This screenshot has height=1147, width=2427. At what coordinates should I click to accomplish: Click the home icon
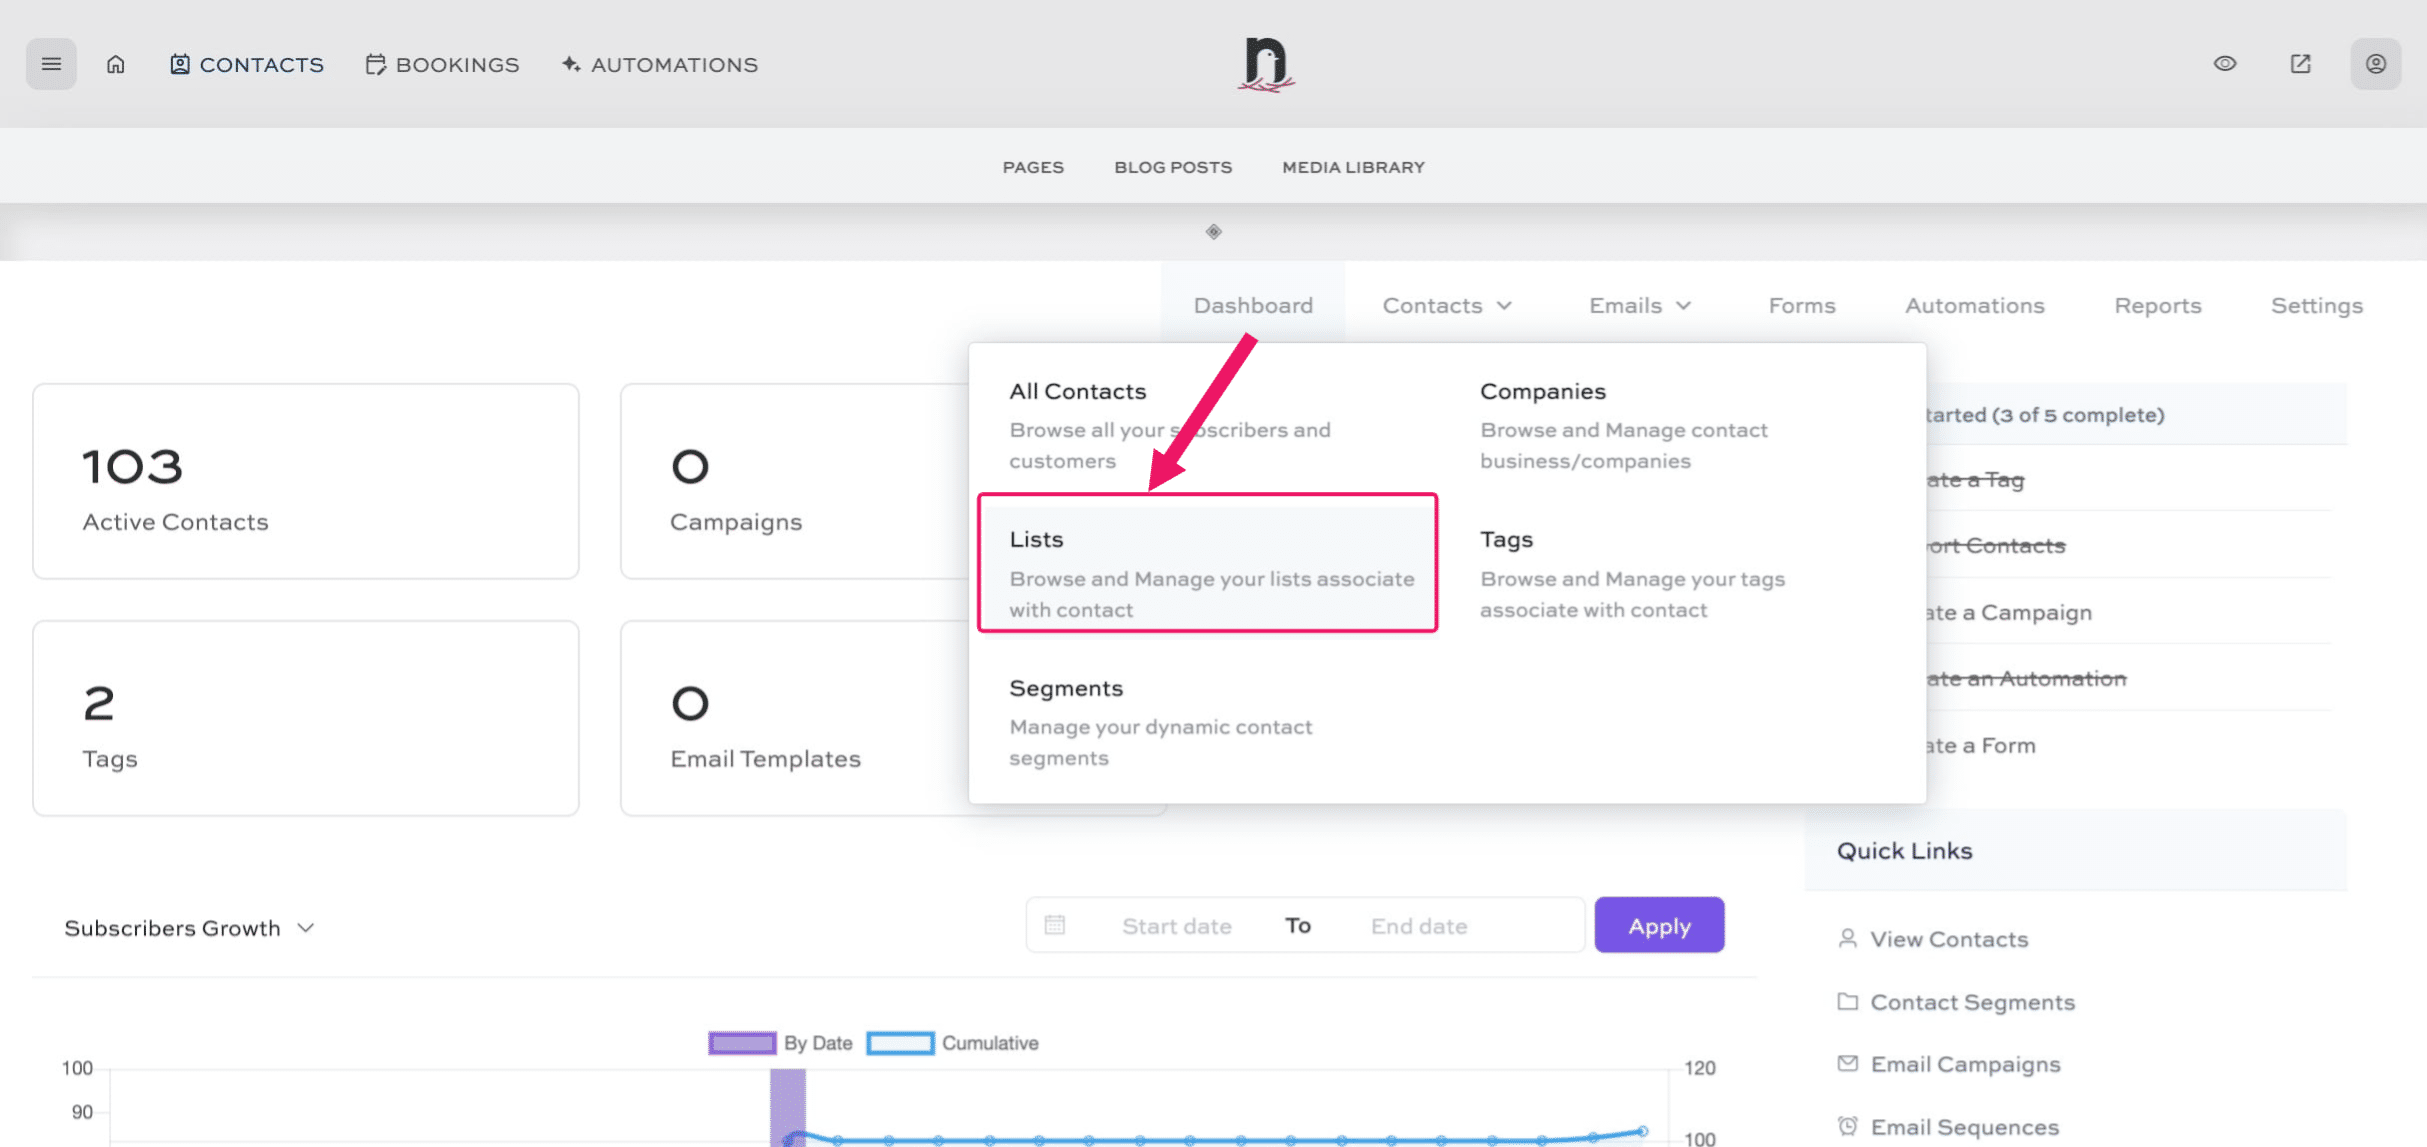(x=116, y=64)
